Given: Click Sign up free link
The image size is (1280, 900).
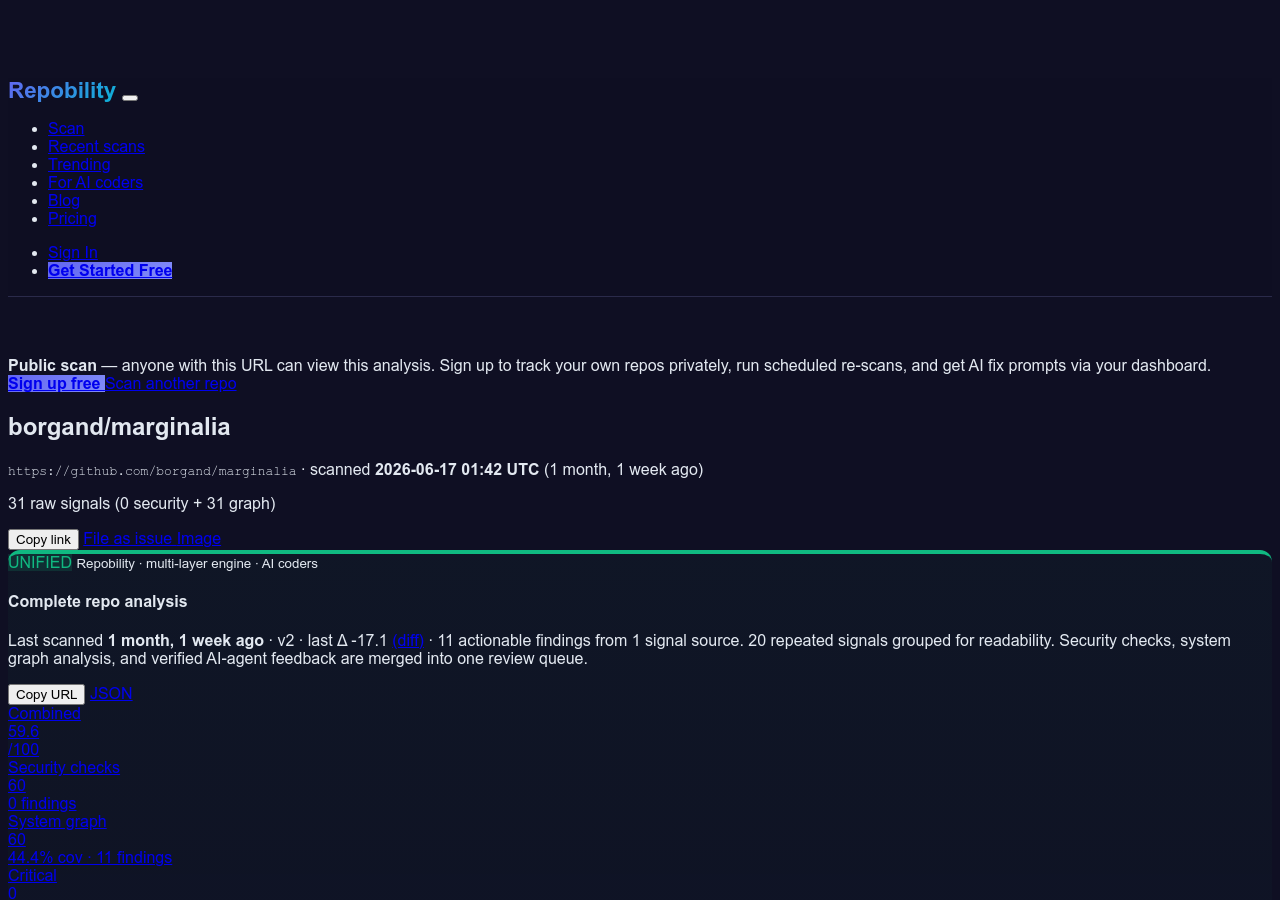Looking at the screenshot, I should click(x=56, y=383).
